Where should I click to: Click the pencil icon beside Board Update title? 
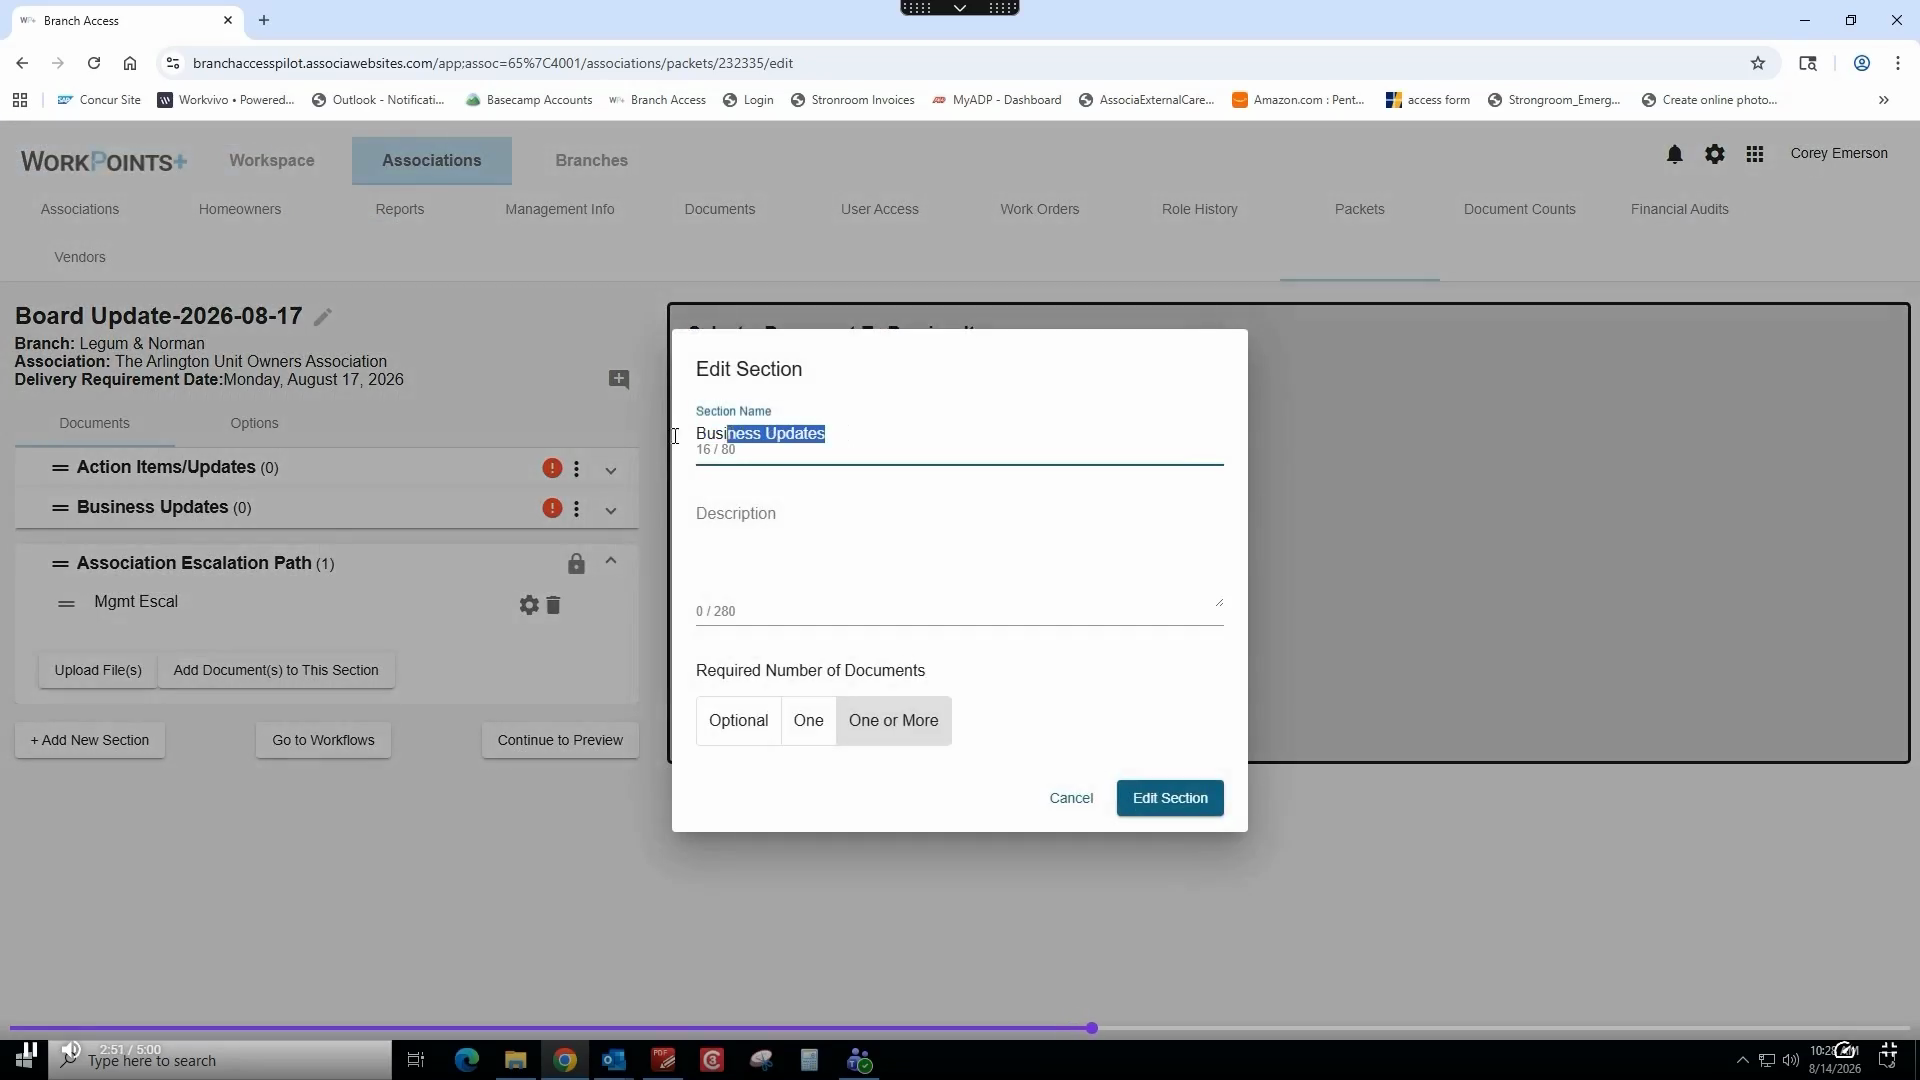pyautogui.click(x=322, y=317)
